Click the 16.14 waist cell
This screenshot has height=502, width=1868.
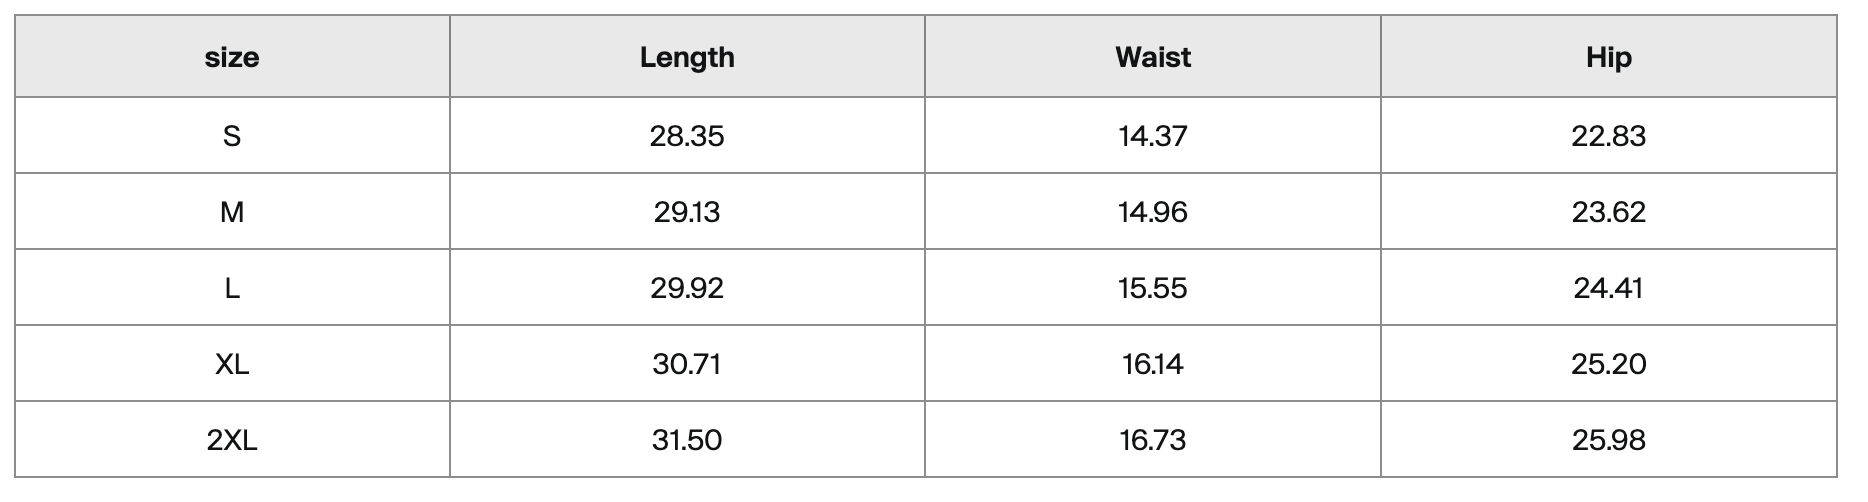coord(1153,363)
